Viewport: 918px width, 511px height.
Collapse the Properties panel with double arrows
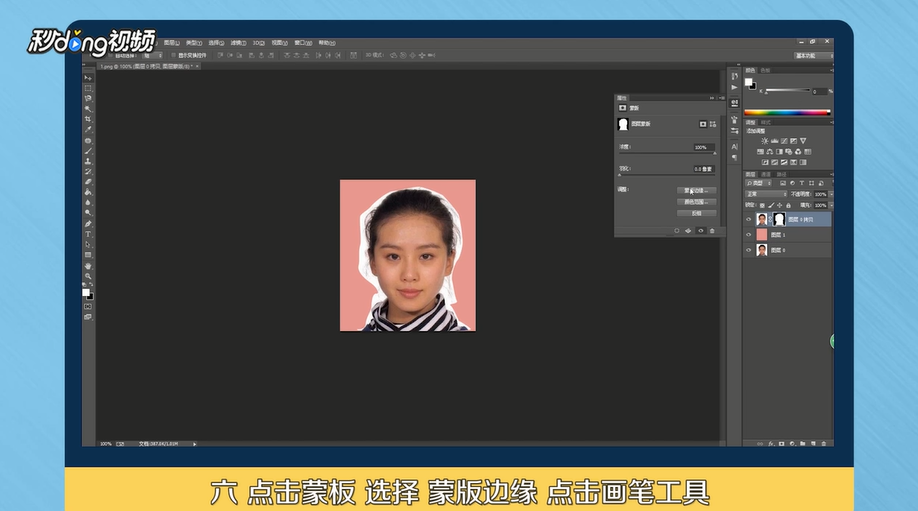pos(712,98)
